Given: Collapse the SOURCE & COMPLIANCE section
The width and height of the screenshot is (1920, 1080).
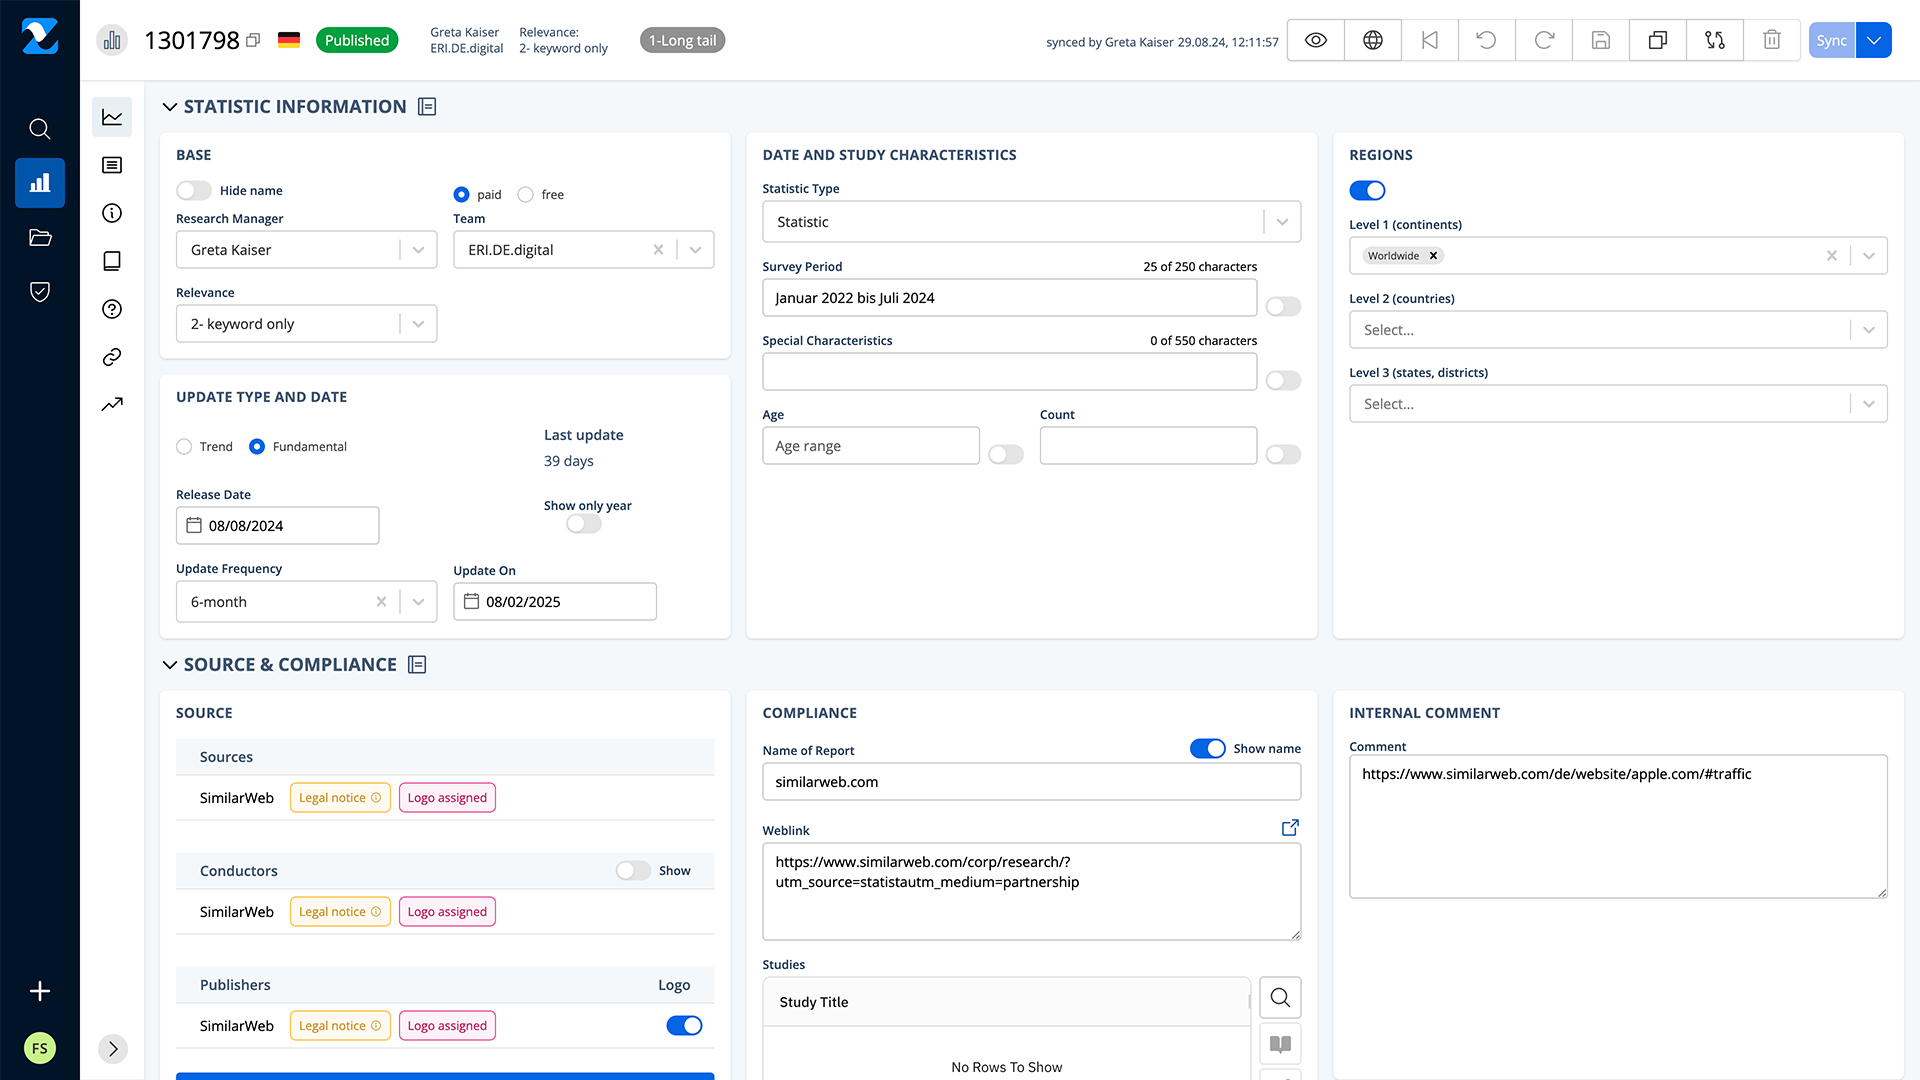Looking at the screenshot, I should click(169, 664).
